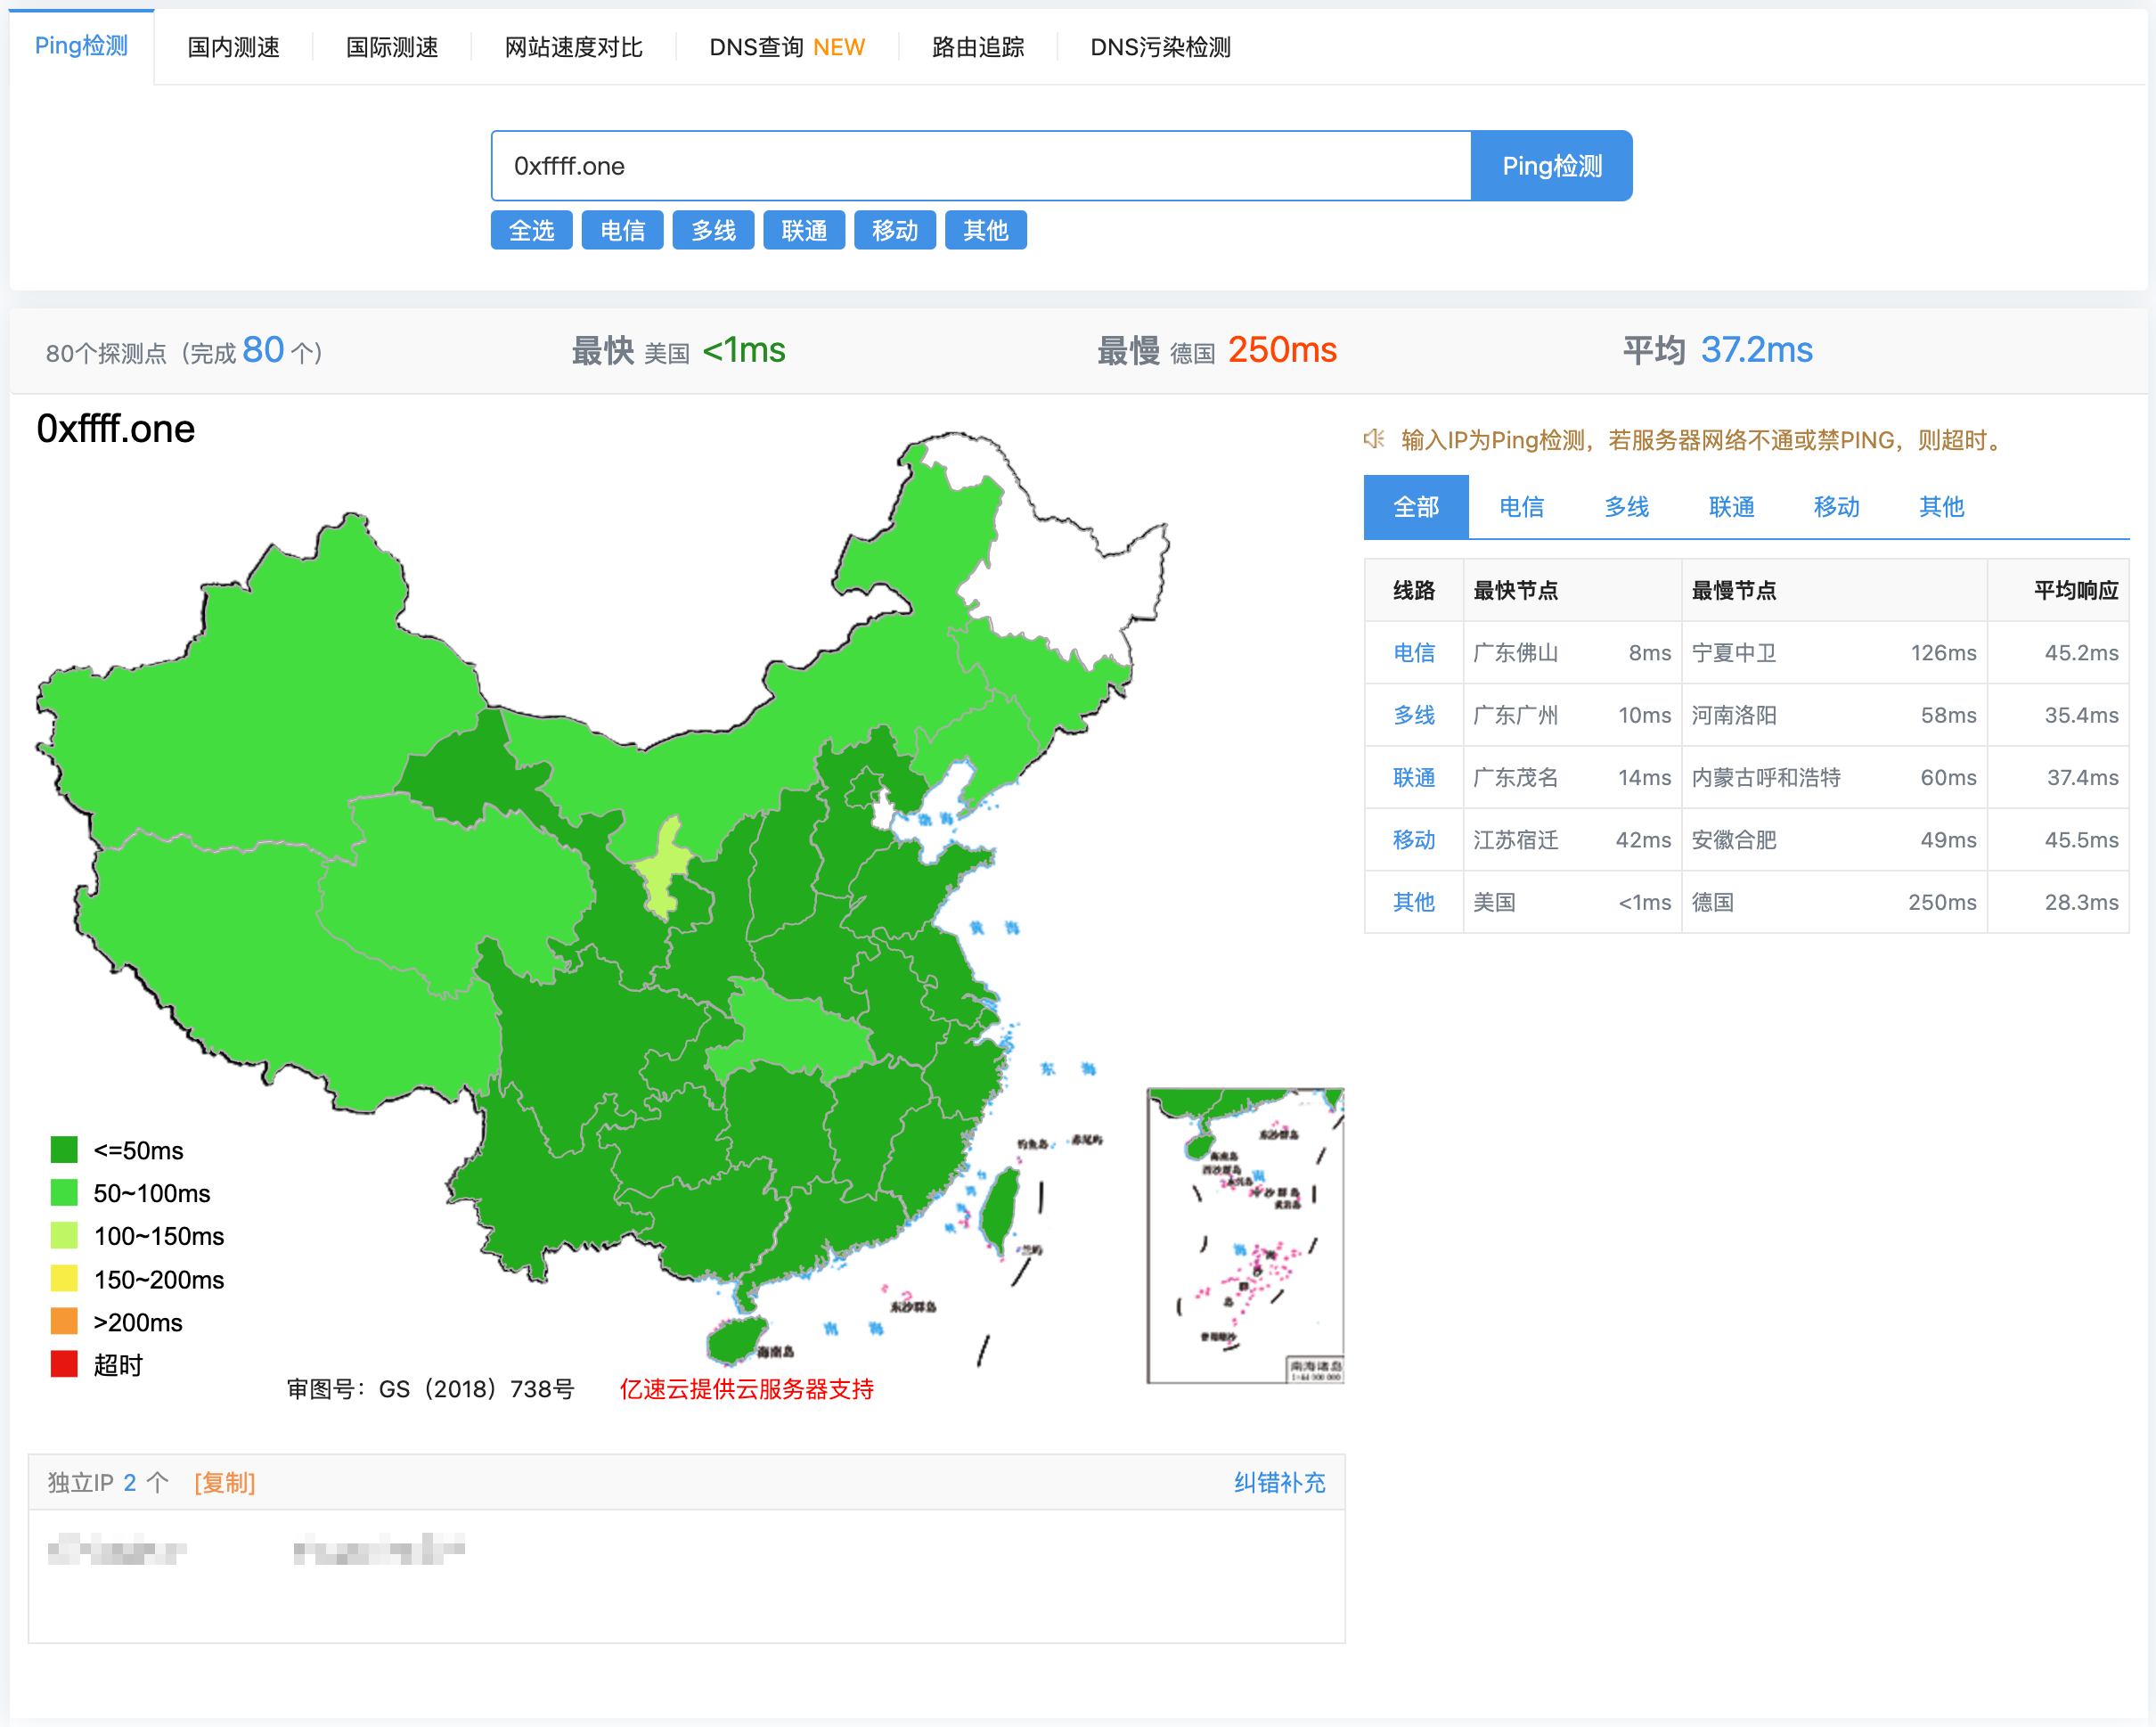Viewport: 2156px width, 1727px height.
Task: Select the 电信 tab above results table
Action: point(1521,507)
